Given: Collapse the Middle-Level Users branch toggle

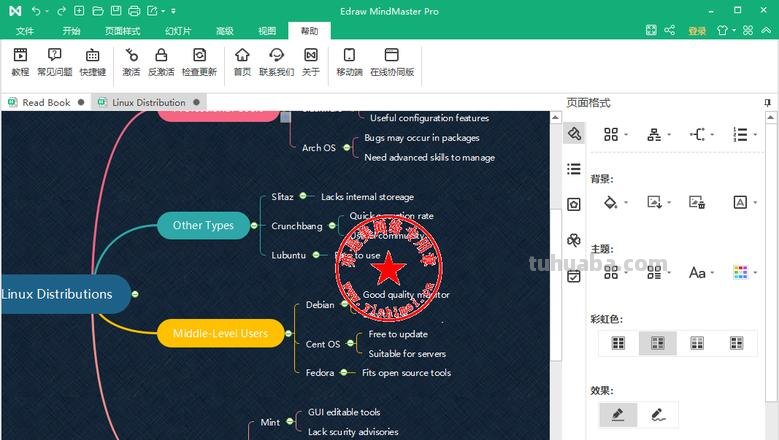Looking at the screenshot, I should pos(289,334).
